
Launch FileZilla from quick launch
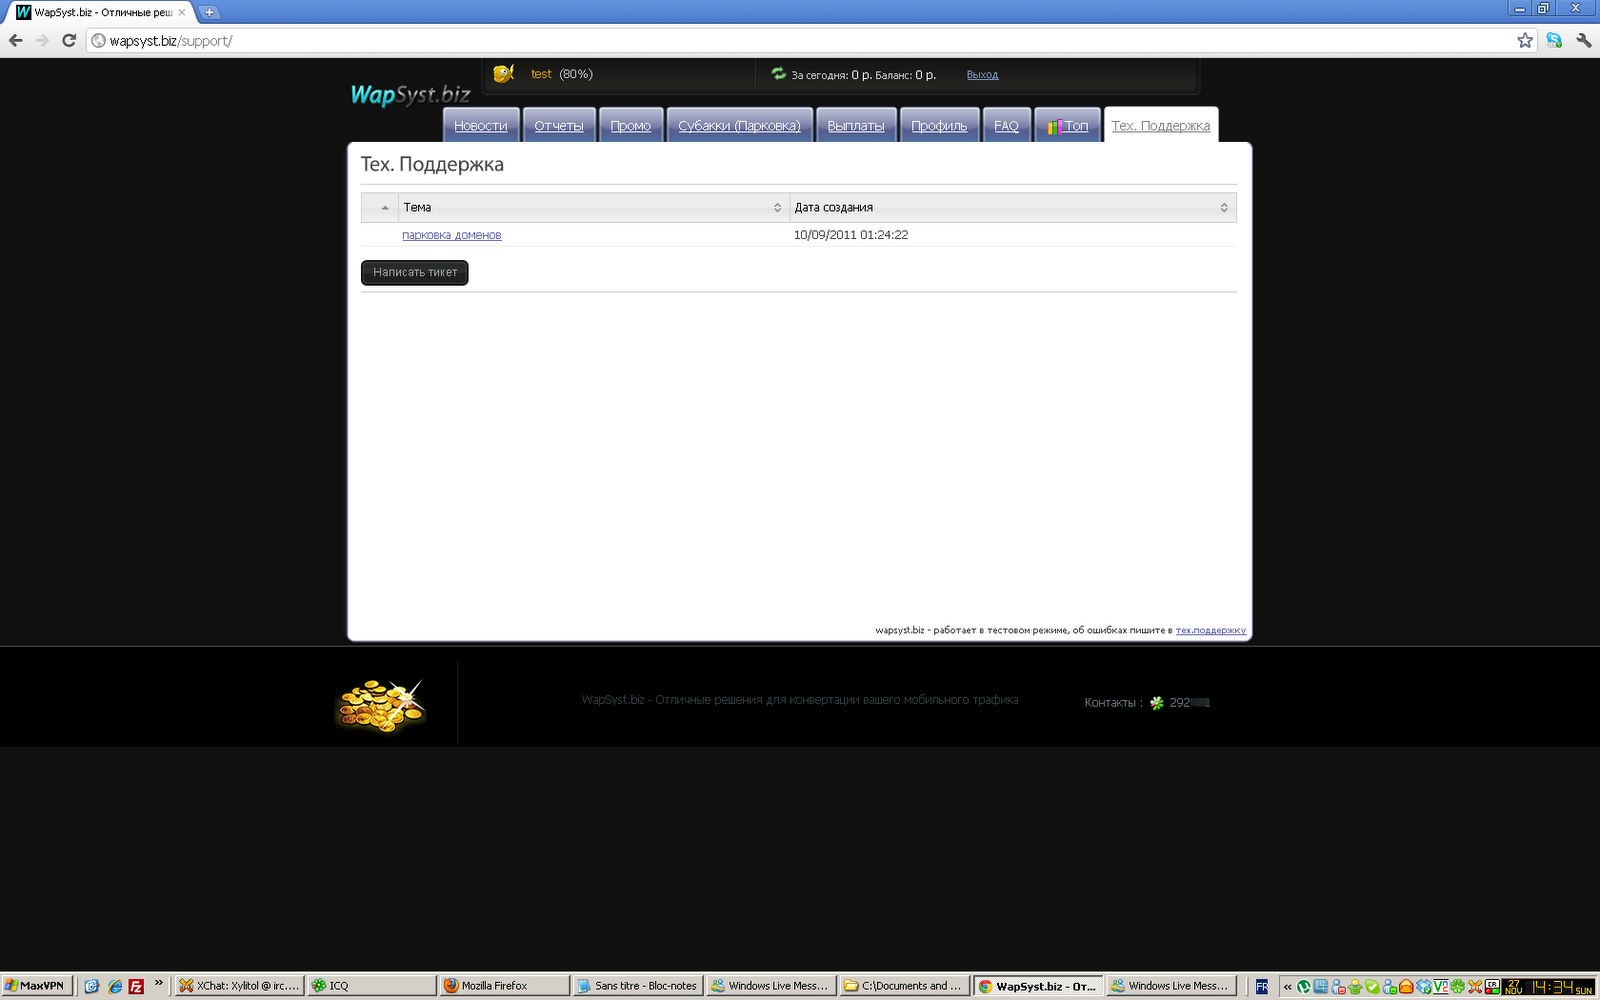tap(136, 986)
